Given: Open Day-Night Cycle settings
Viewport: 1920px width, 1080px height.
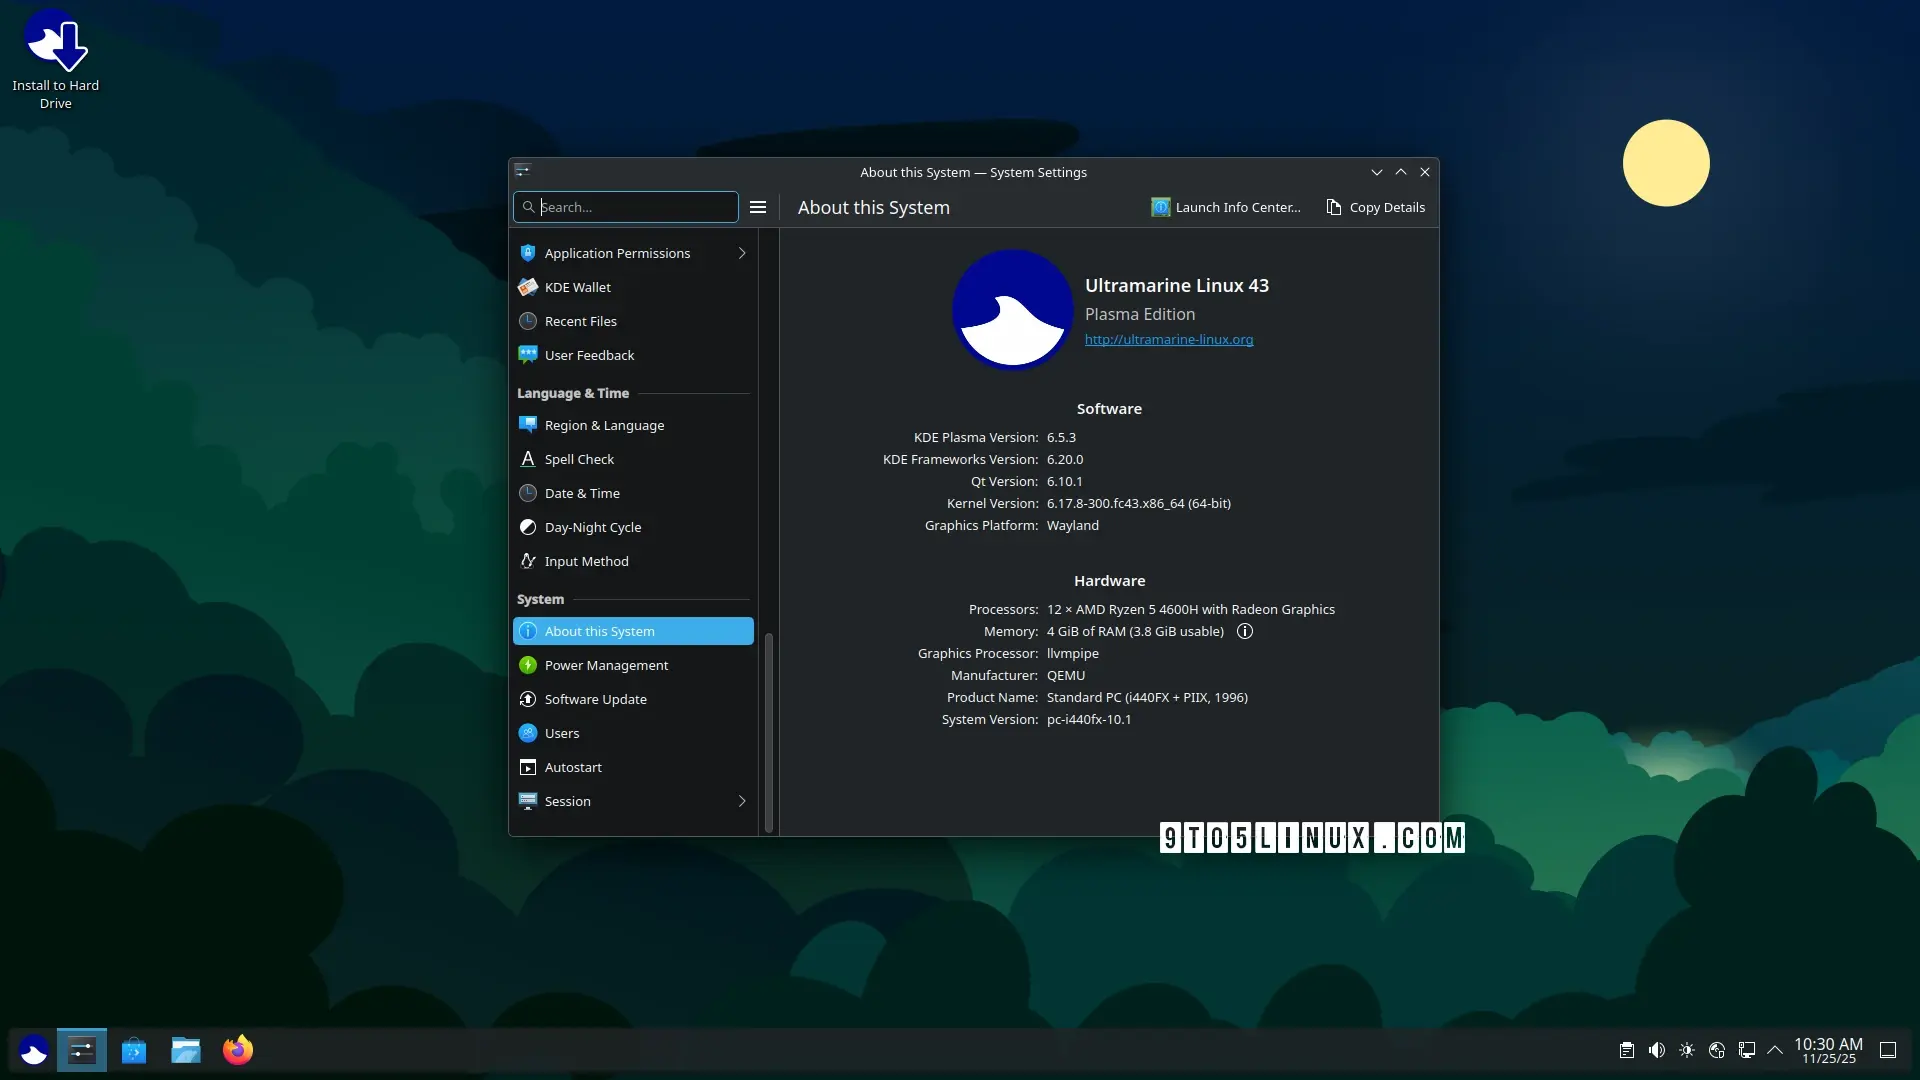Looking at the screenshot, I should click(x=593, y=527).
